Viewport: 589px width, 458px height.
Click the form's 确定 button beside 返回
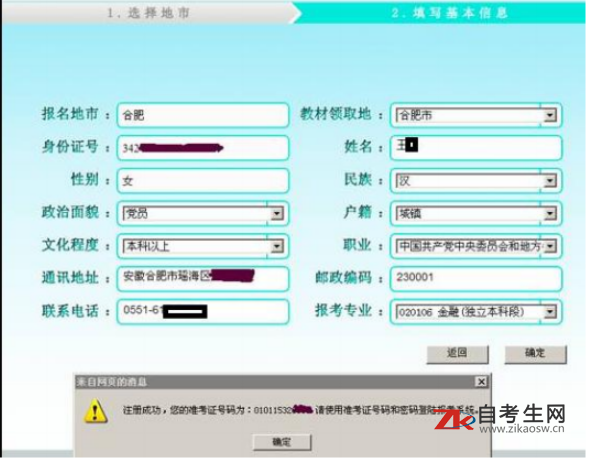point(535,354)
